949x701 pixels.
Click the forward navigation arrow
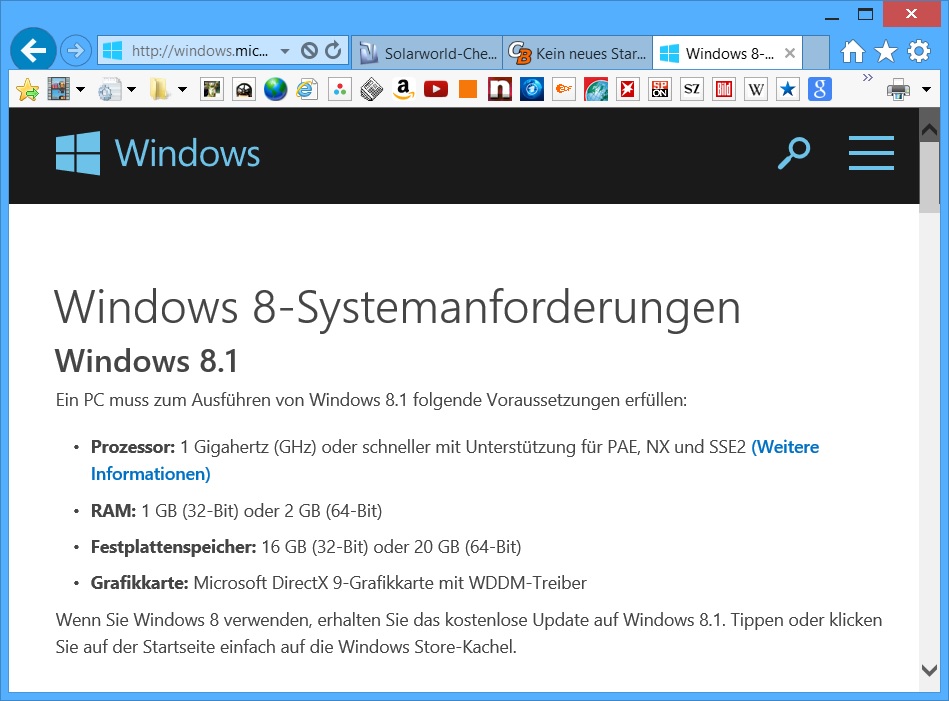76,50
